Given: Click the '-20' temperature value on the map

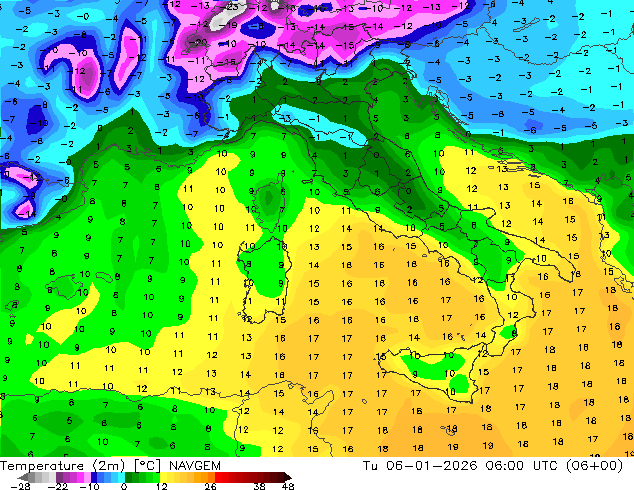Looking at the screenshot, I should tap(198, 42).
